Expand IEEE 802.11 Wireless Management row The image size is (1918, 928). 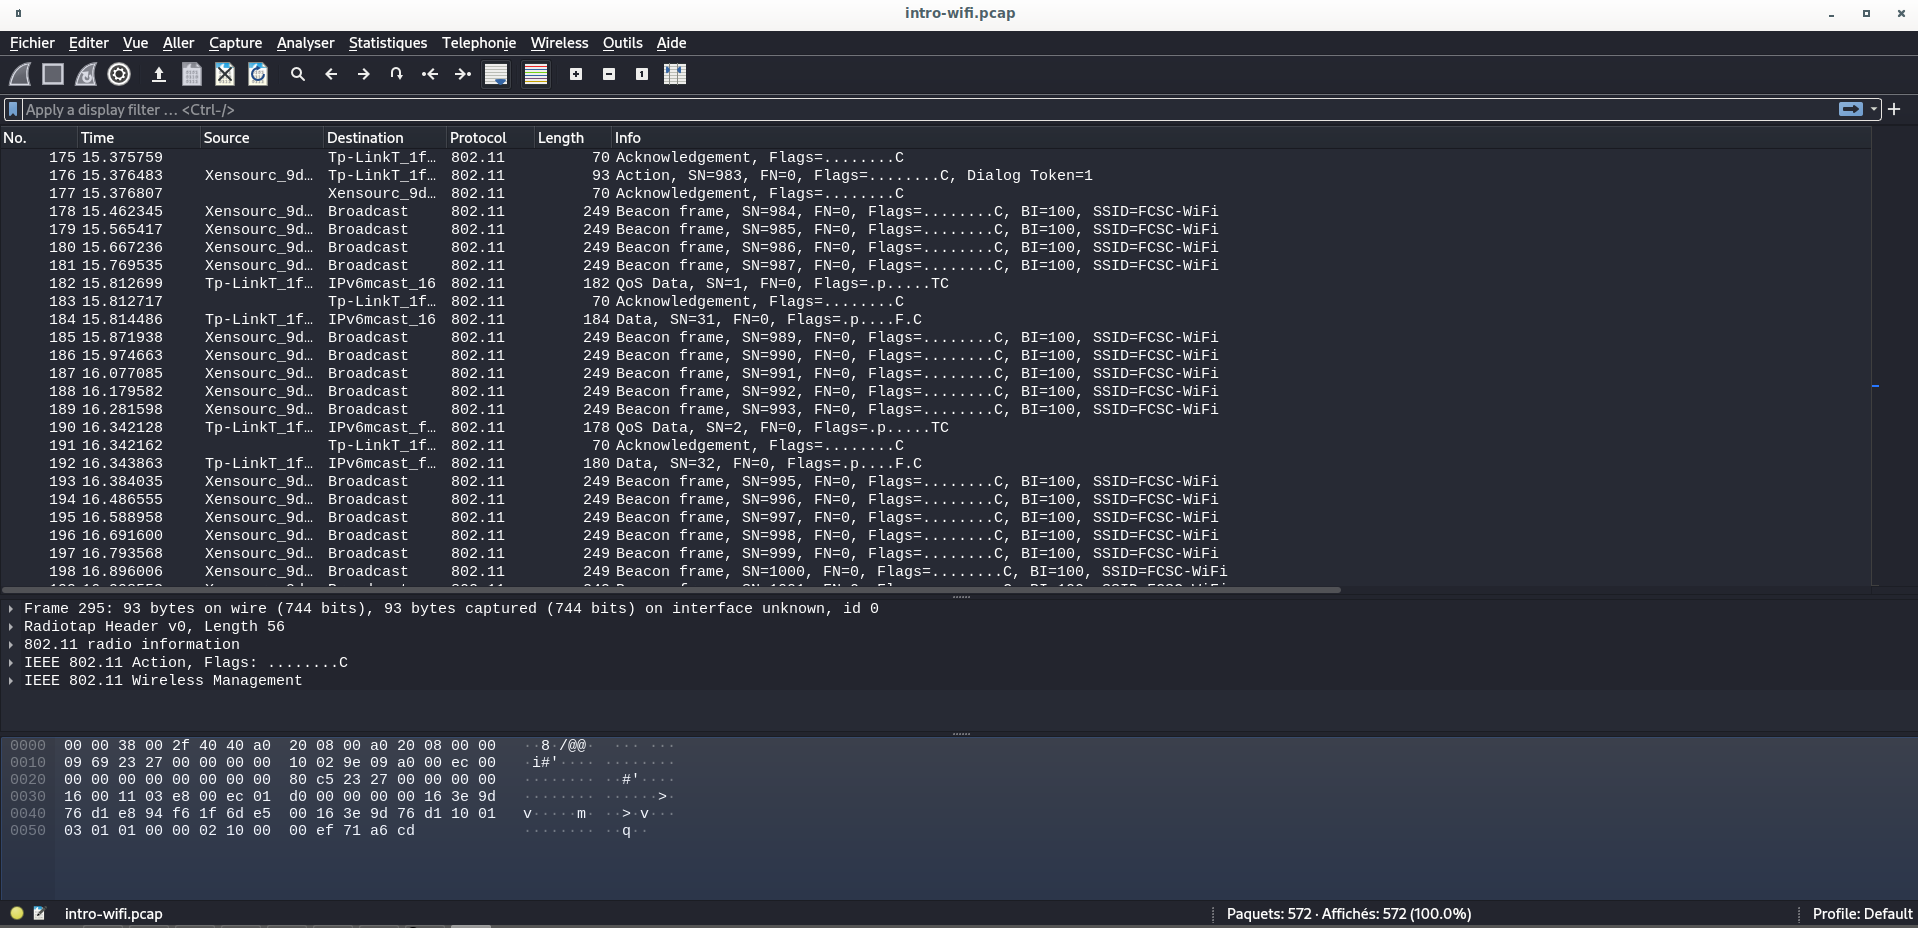11,681
